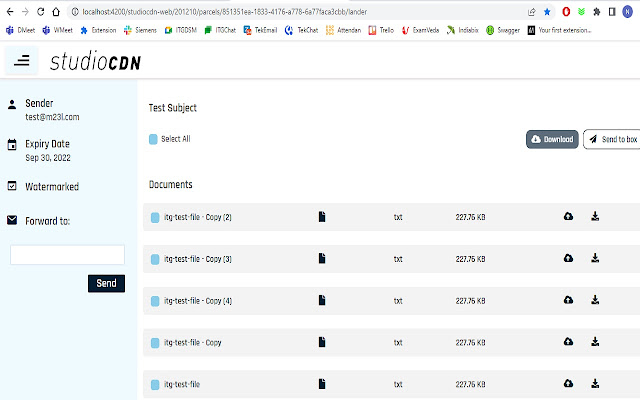Open the green shield extension icon

pos(581,12)
